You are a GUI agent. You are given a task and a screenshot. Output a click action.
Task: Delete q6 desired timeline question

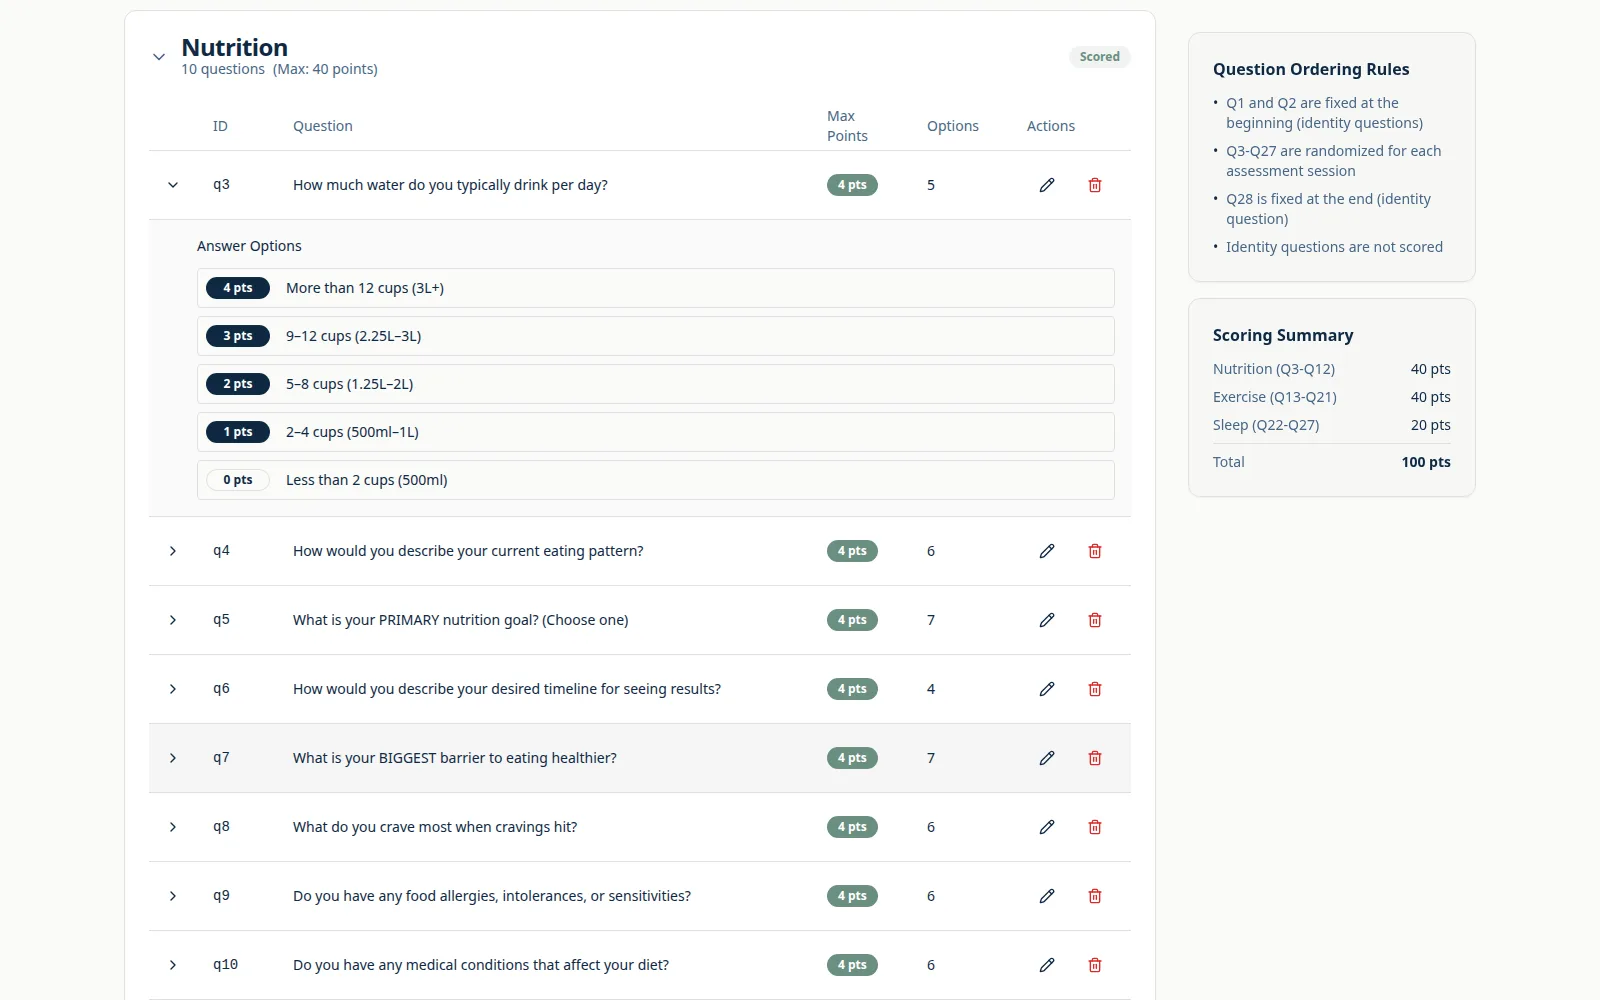1095,689
